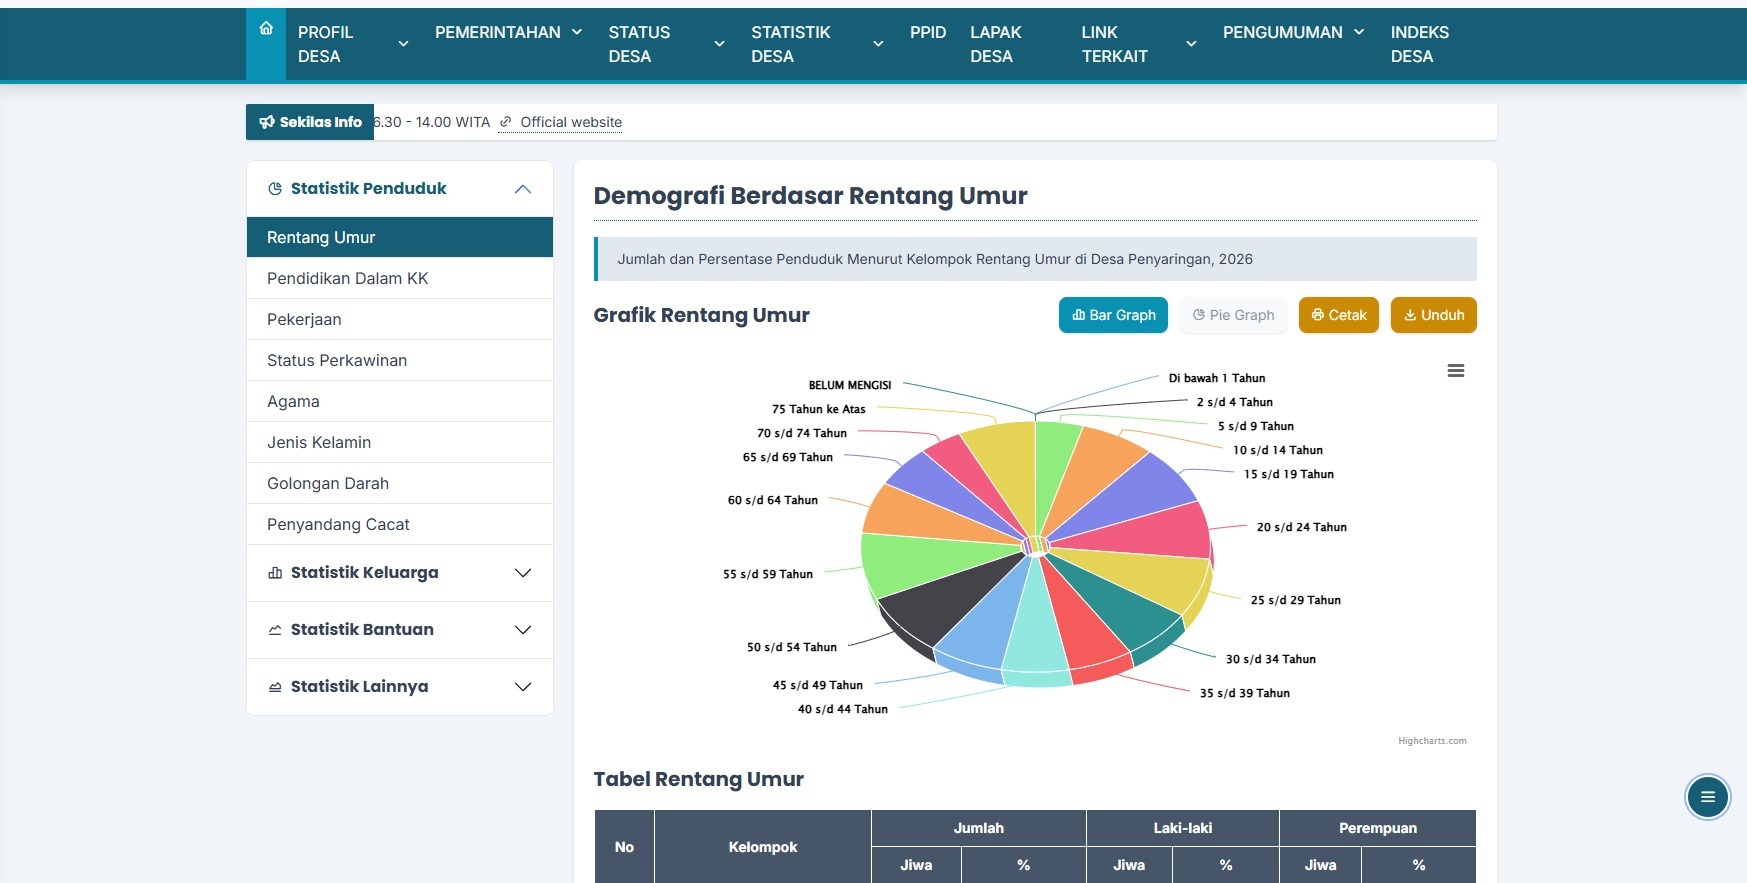Open the floating round menu button
The height and width of the screenshot is (883, 1747).
[x=1707, y=797]
